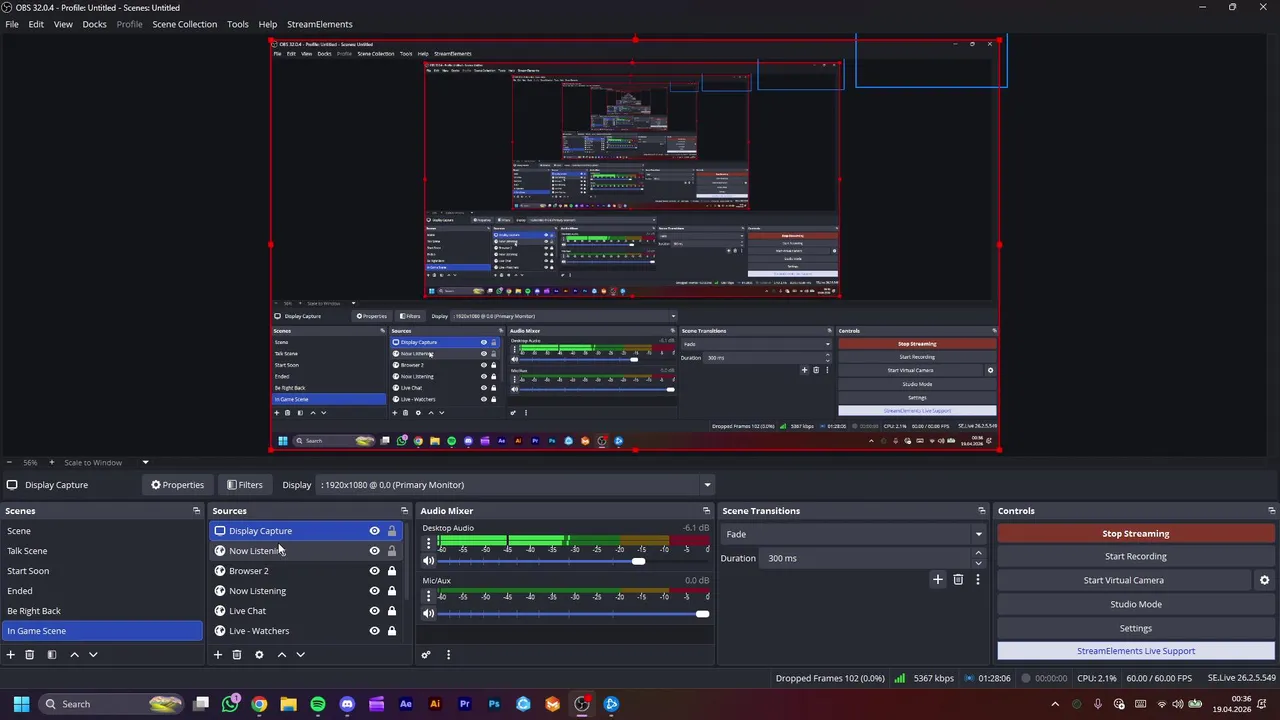
Task: Open StreamElements Live Support
Action: coord(1135,651)
